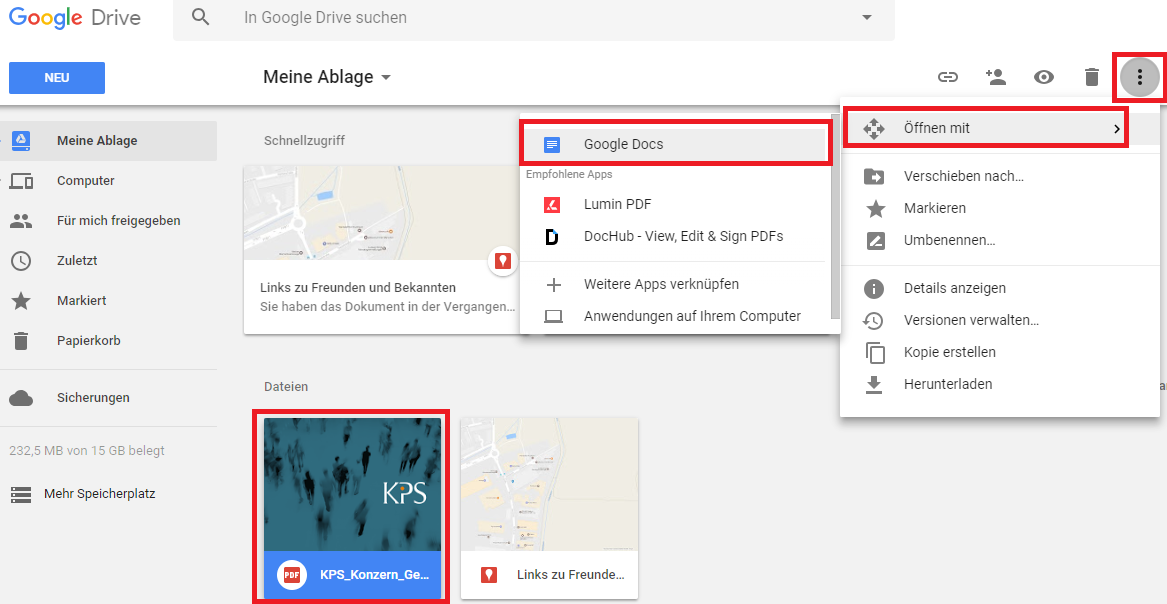Expand the 'Öffnen mit' submenu arrow

pyautogui.click(x=1116, y=129)
